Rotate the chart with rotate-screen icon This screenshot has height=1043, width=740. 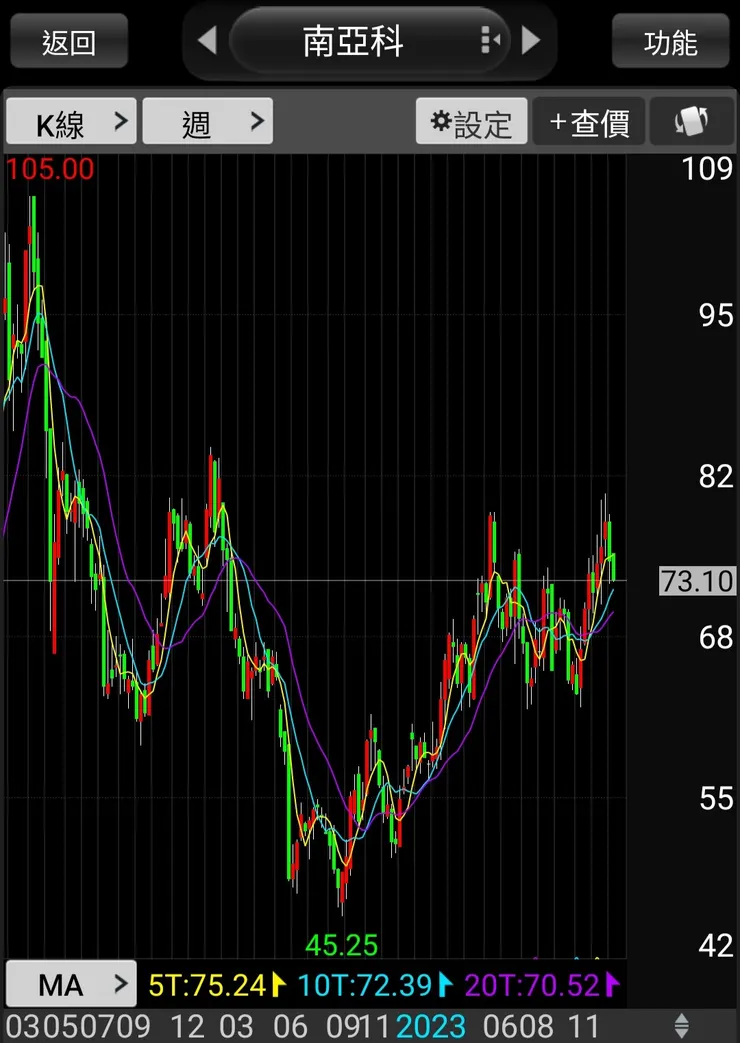[x=691, y=121]
